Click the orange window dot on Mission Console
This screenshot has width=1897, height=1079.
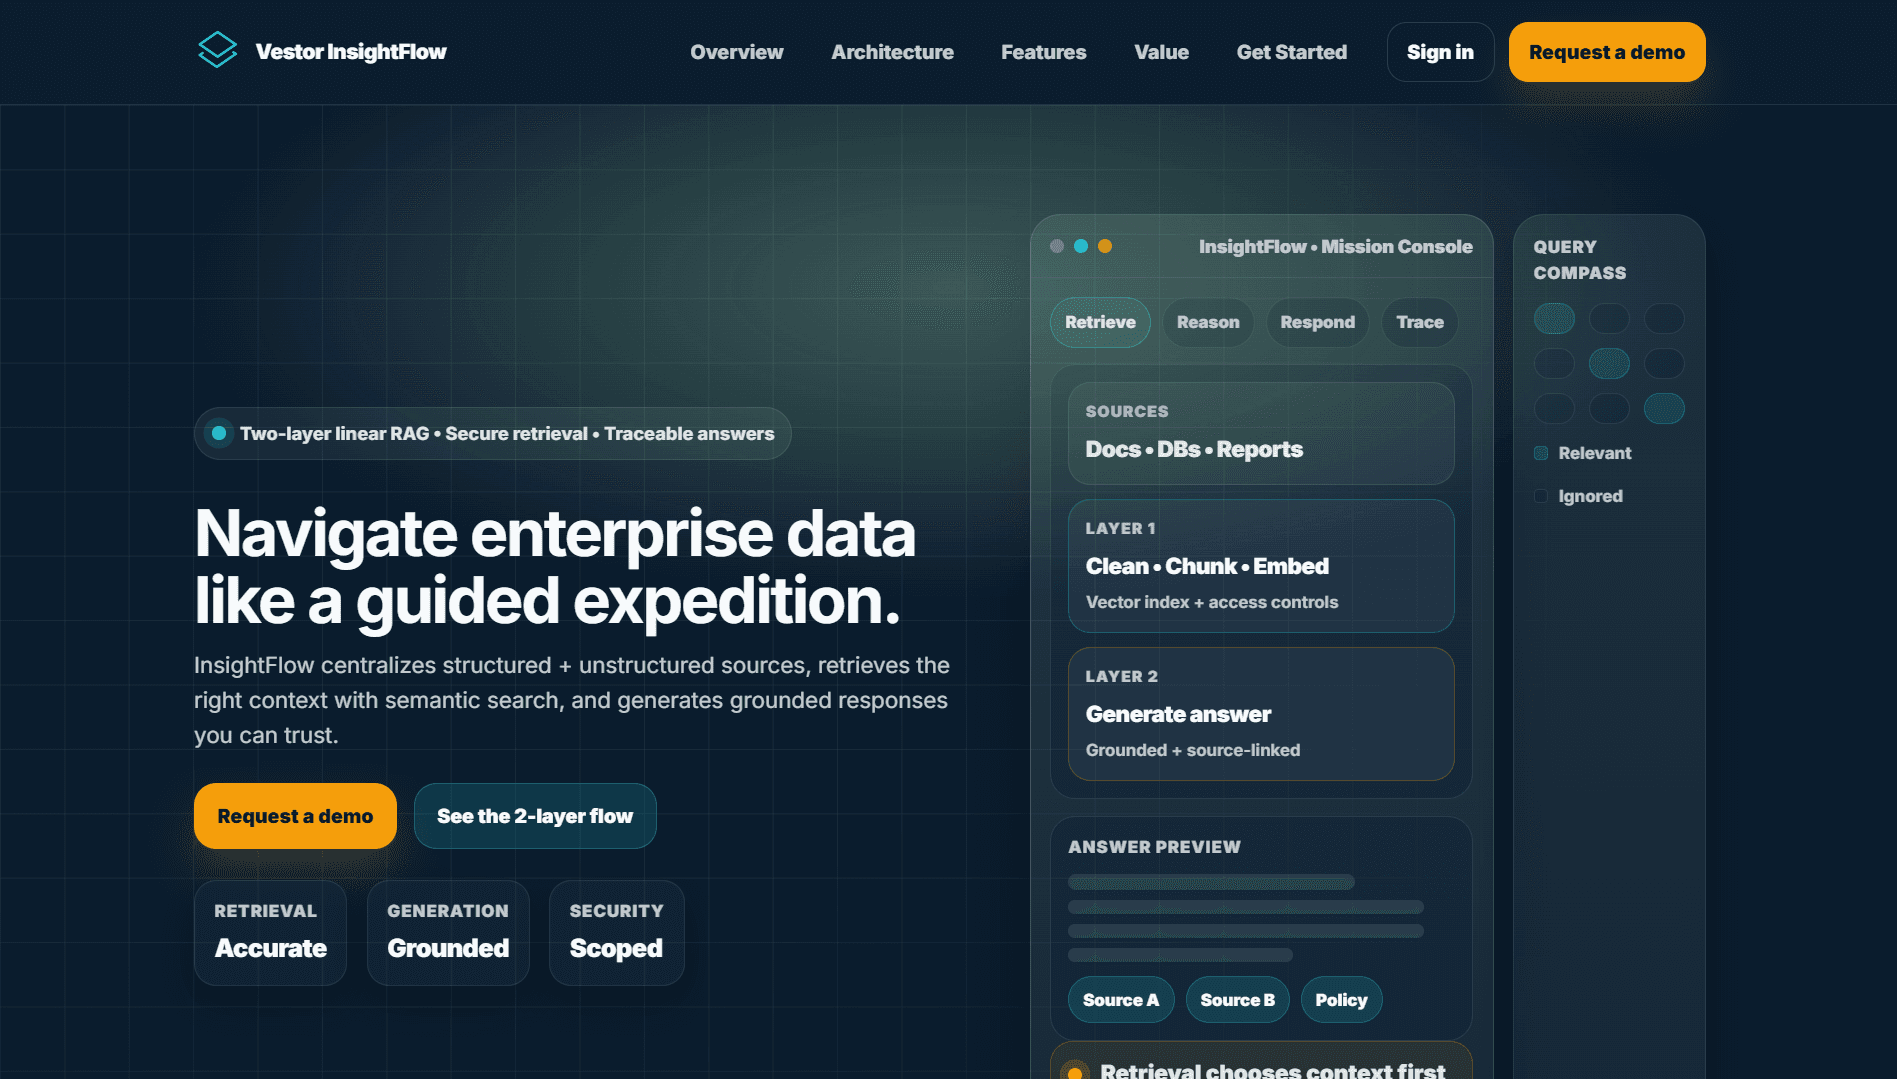coord(1104,245)
